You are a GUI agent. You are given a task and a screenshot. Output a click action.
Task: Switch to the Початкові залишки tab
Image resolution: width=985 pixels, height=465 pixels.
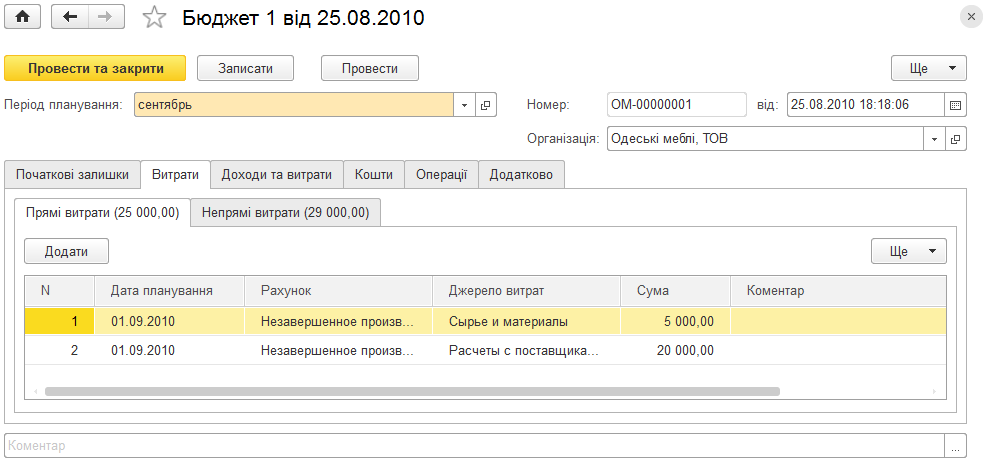72,175
